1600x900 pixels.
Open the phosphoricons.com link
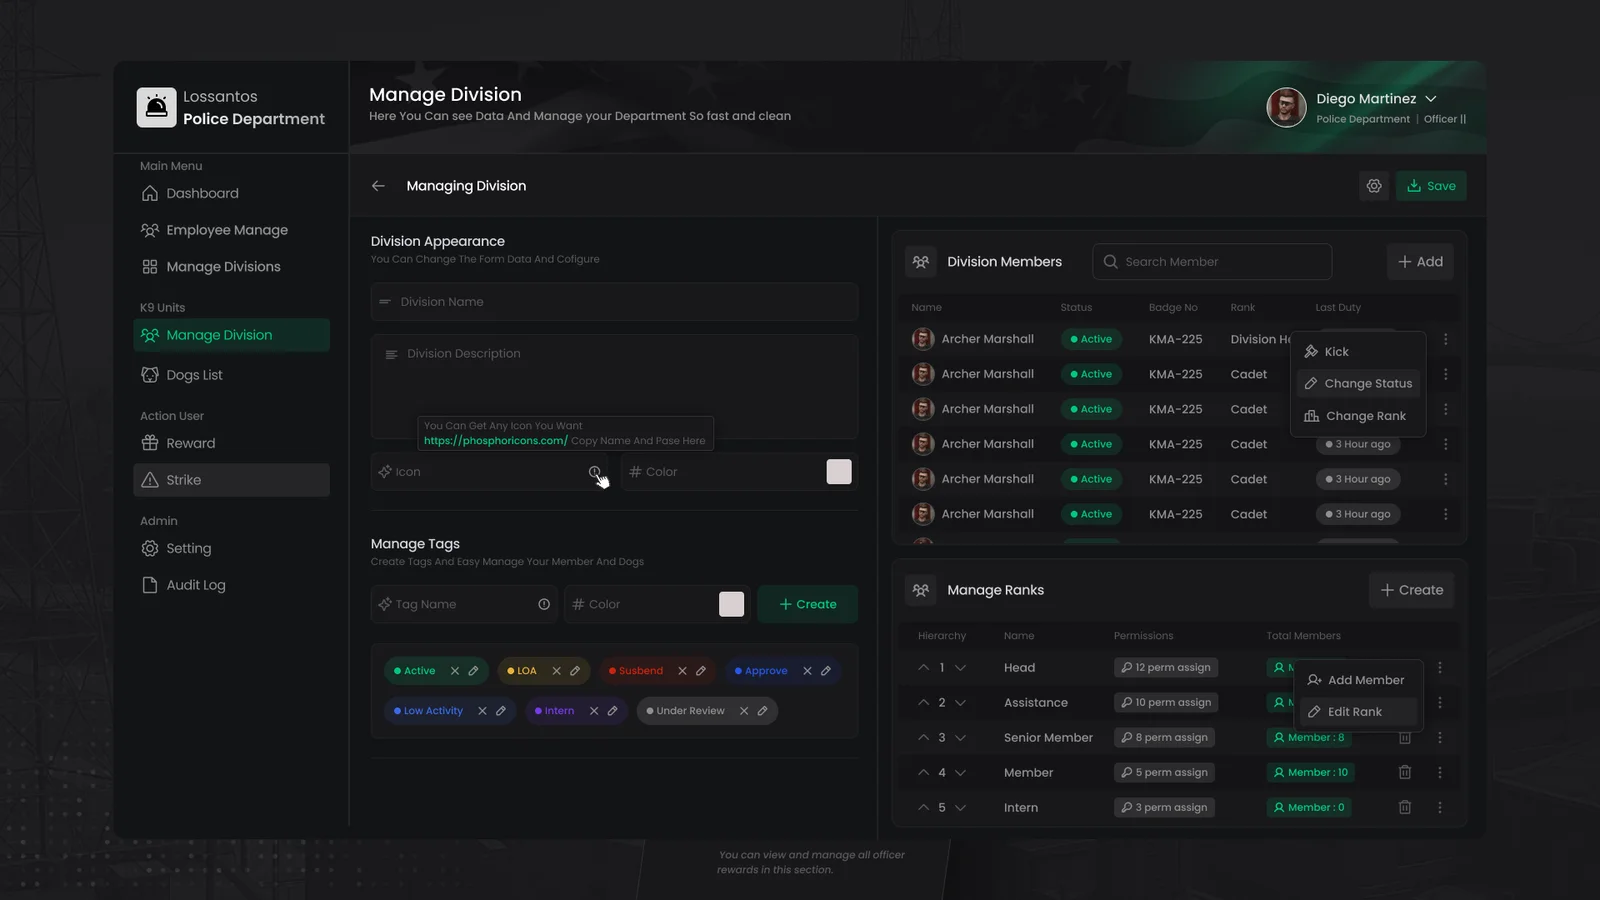(495, 441)
